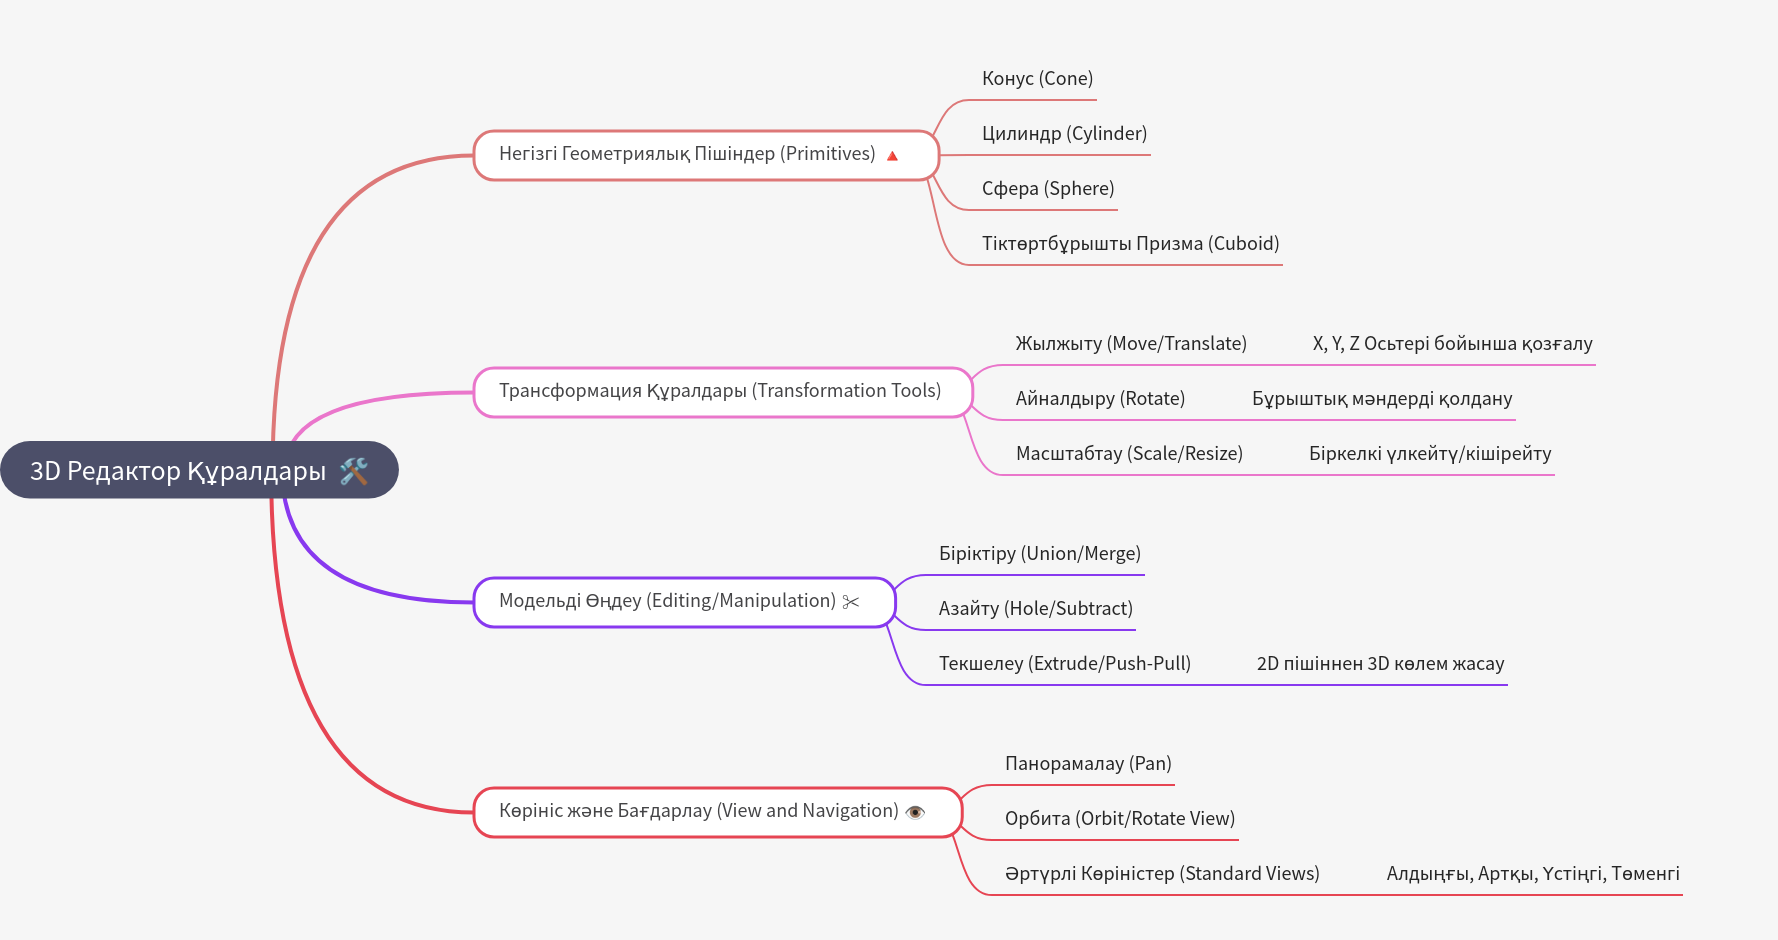Click the Конус (Cone) leaf
Viewport: 1778px width, 940px height.
(1037, 79)
